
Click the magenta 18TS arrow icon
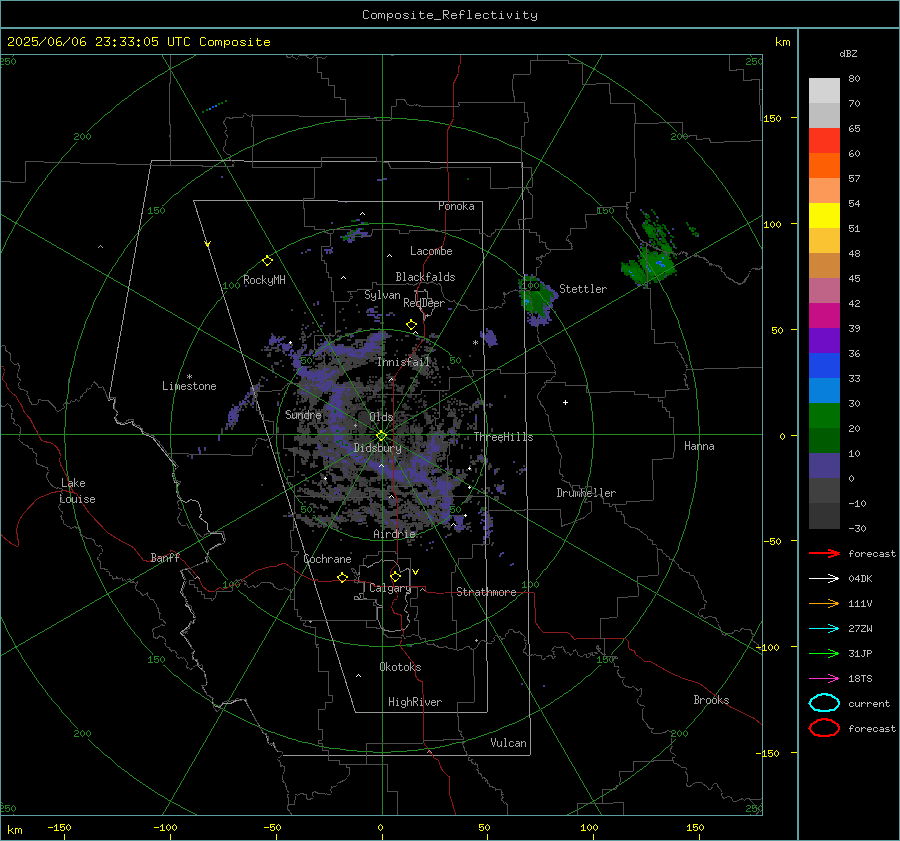824,679
